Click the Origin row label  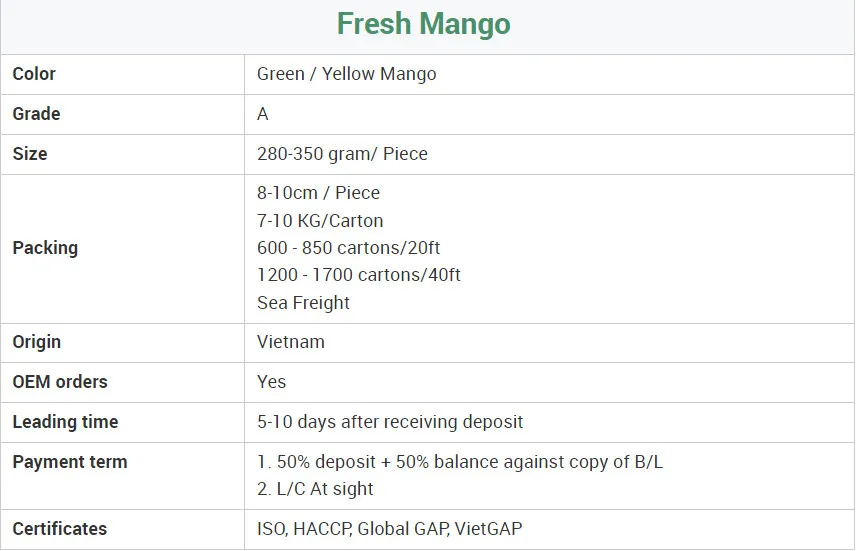coord(37,342)
